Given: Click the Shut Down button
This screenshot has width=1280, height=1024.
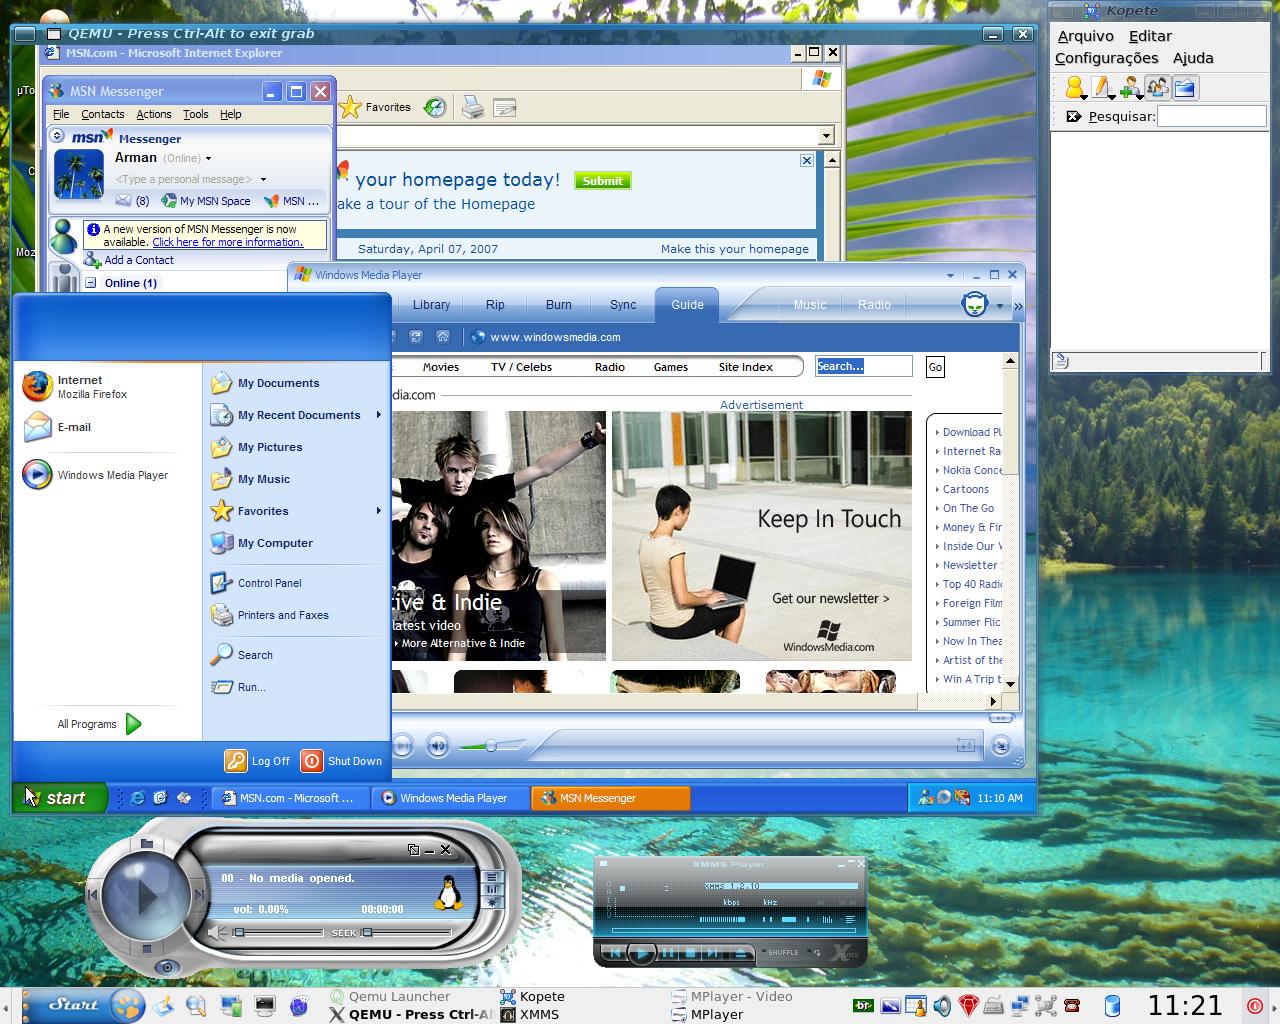Looking at the screenshot, I should tap(341, 761).
